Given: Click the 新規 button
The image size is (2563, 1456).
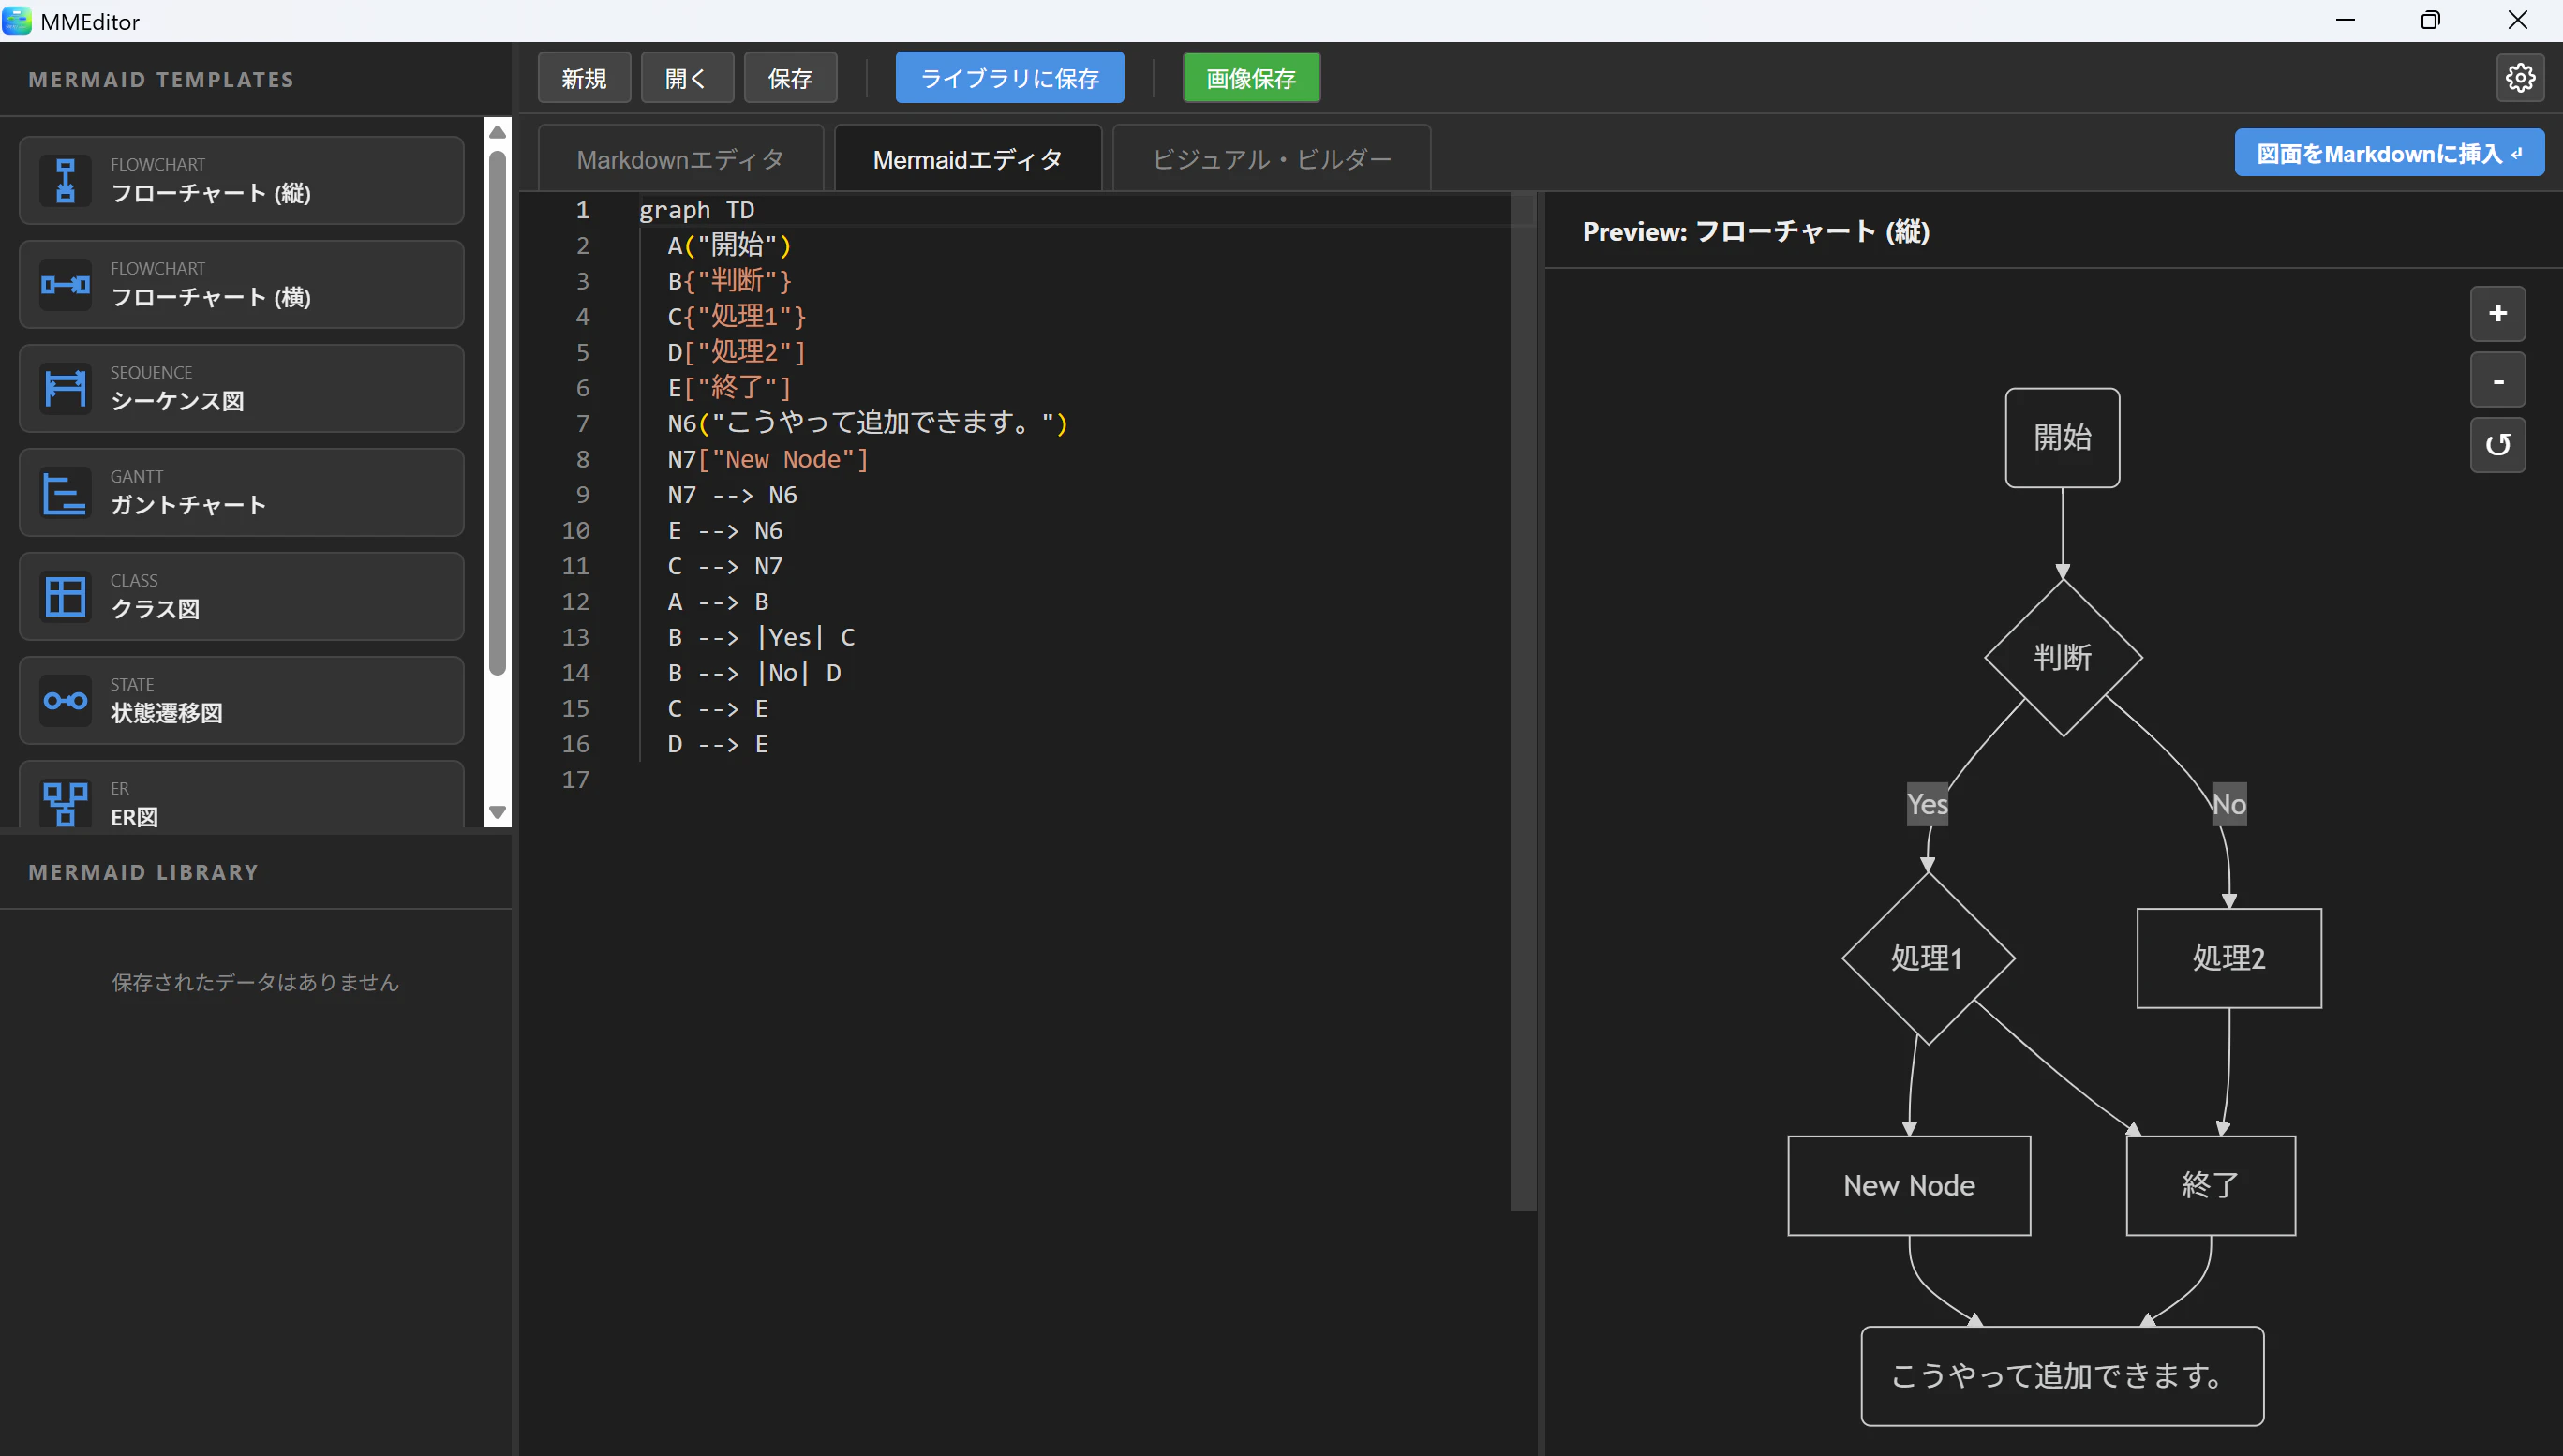Looking at the screenshot, I should 584,78.
